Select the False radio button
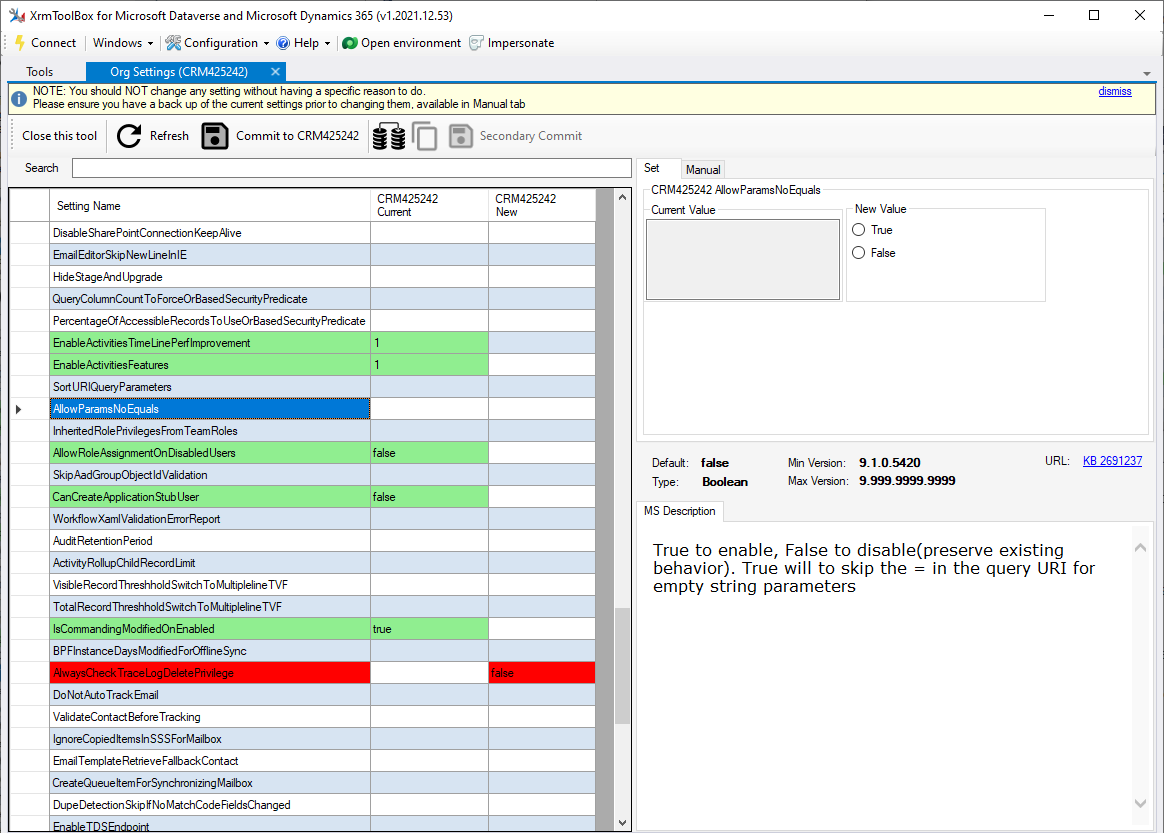1164x833 pixels. click(859, 252)
